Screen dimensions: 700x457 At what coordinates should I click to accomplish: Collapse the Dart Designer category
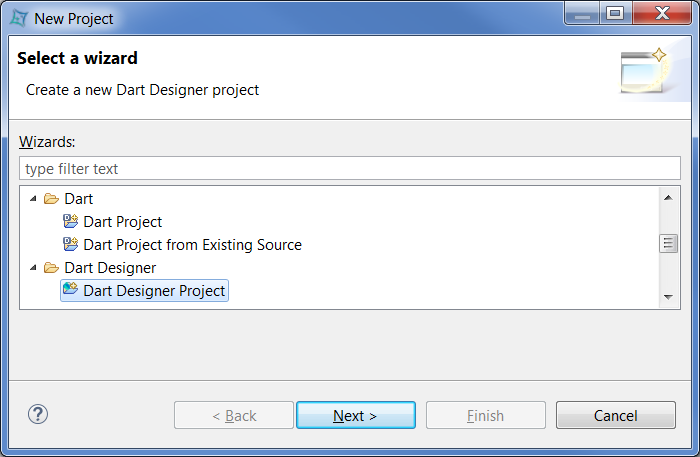point(33,268)
